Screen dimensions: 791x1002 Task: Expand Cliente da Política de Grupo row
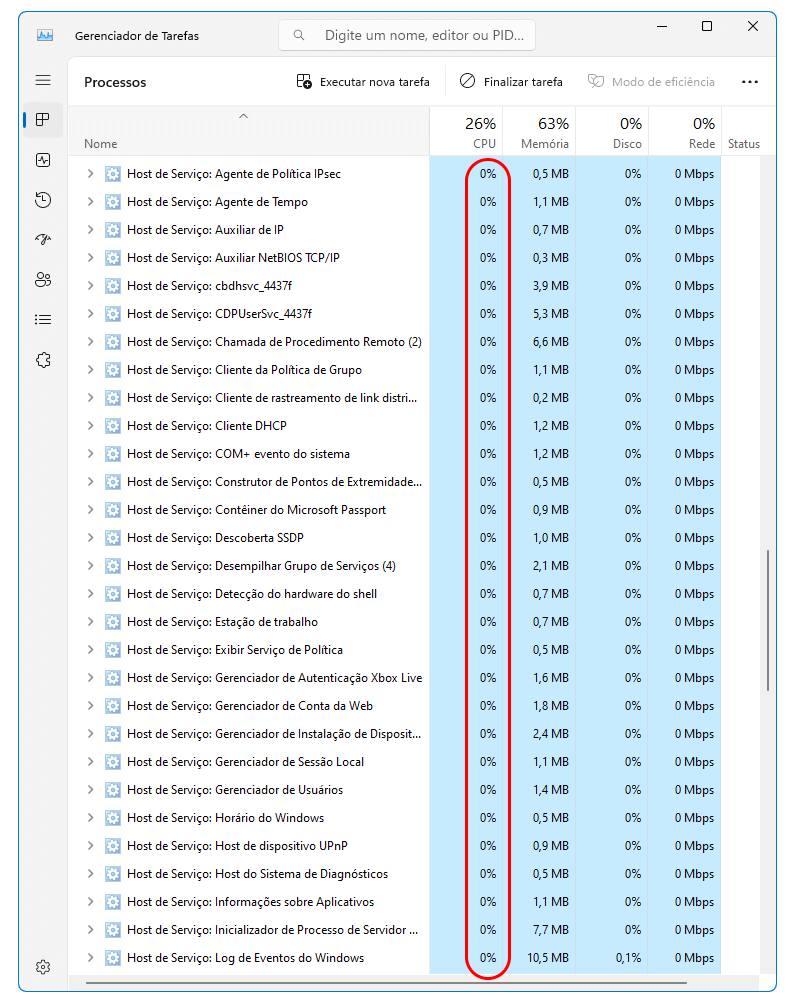click(90, 370)
